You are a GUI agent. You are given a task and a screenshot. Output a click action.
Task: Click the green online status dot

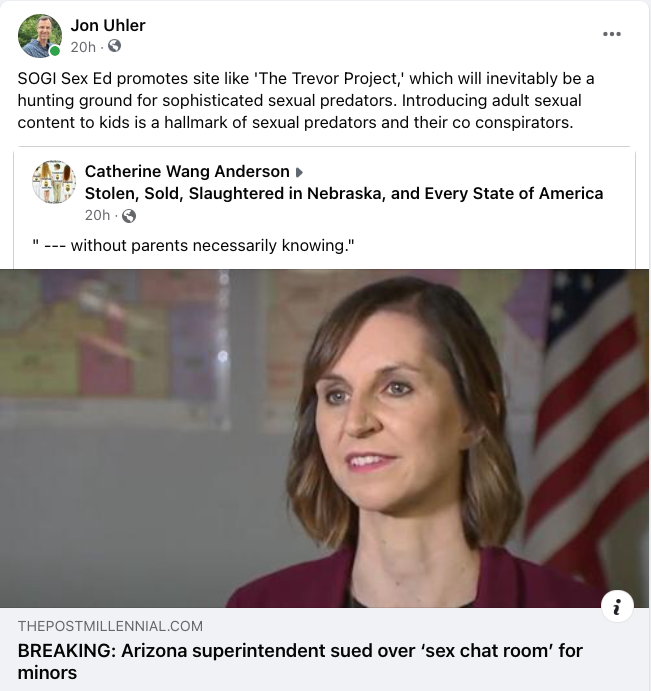(55, 51)
